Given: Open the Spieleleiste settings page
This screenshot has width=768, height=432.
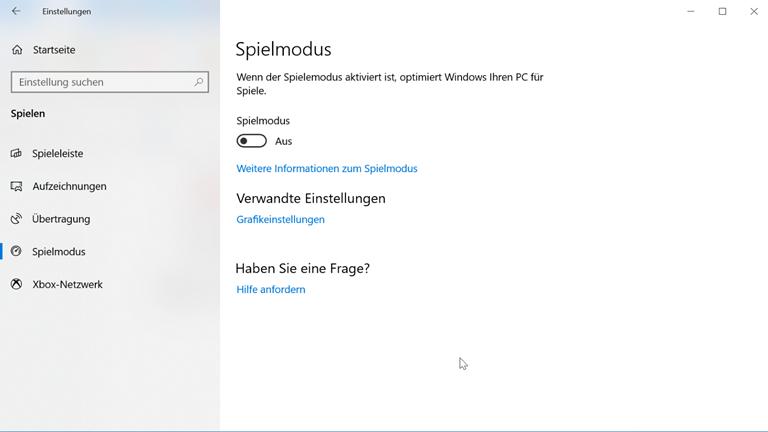Looking at the screenshot, I should tap(58, 154).
